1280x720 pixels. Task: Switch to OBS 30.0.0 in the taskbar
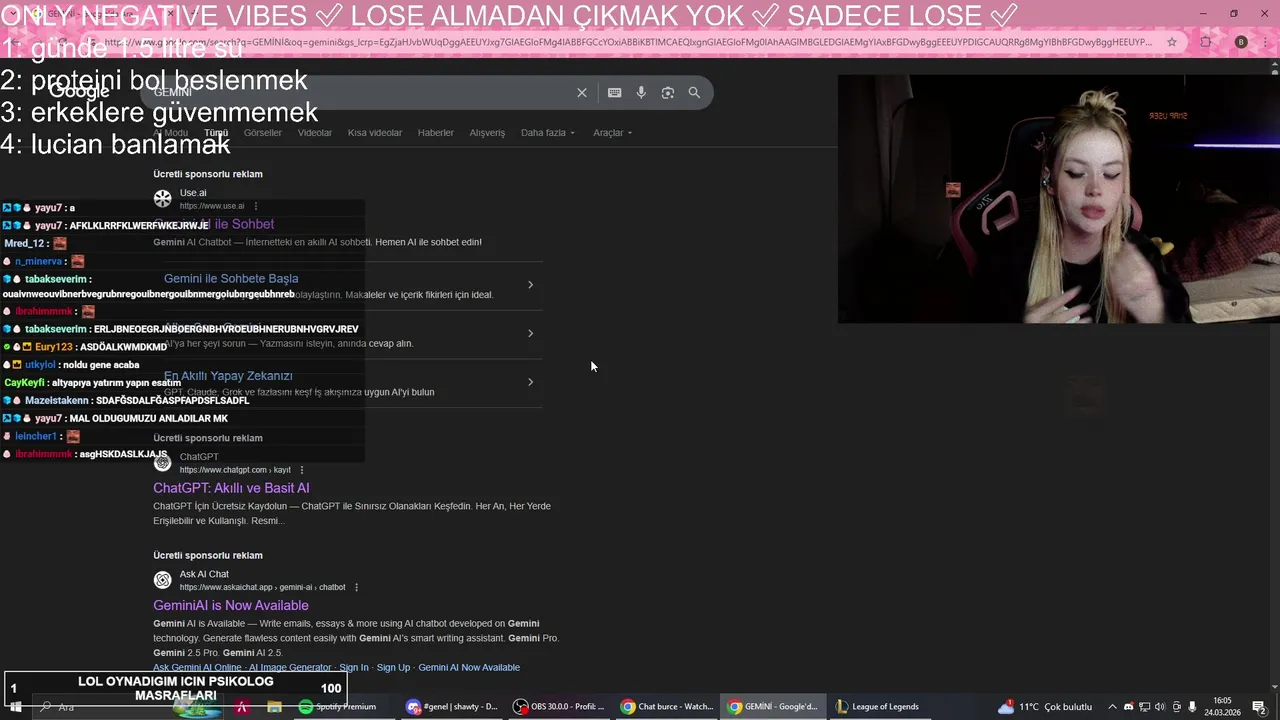click(x=558, y=707)
